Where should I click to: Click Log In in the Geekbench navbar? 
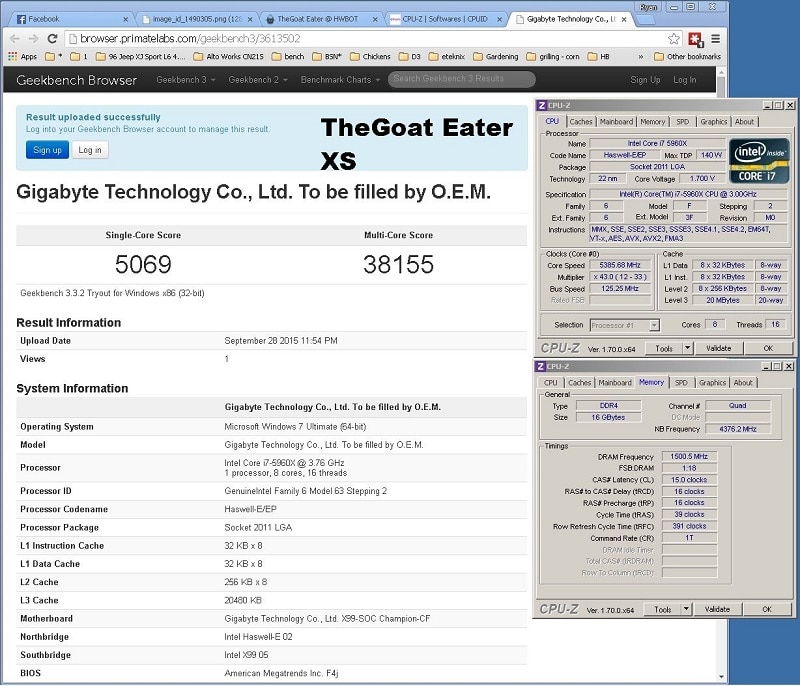point(684,80)
